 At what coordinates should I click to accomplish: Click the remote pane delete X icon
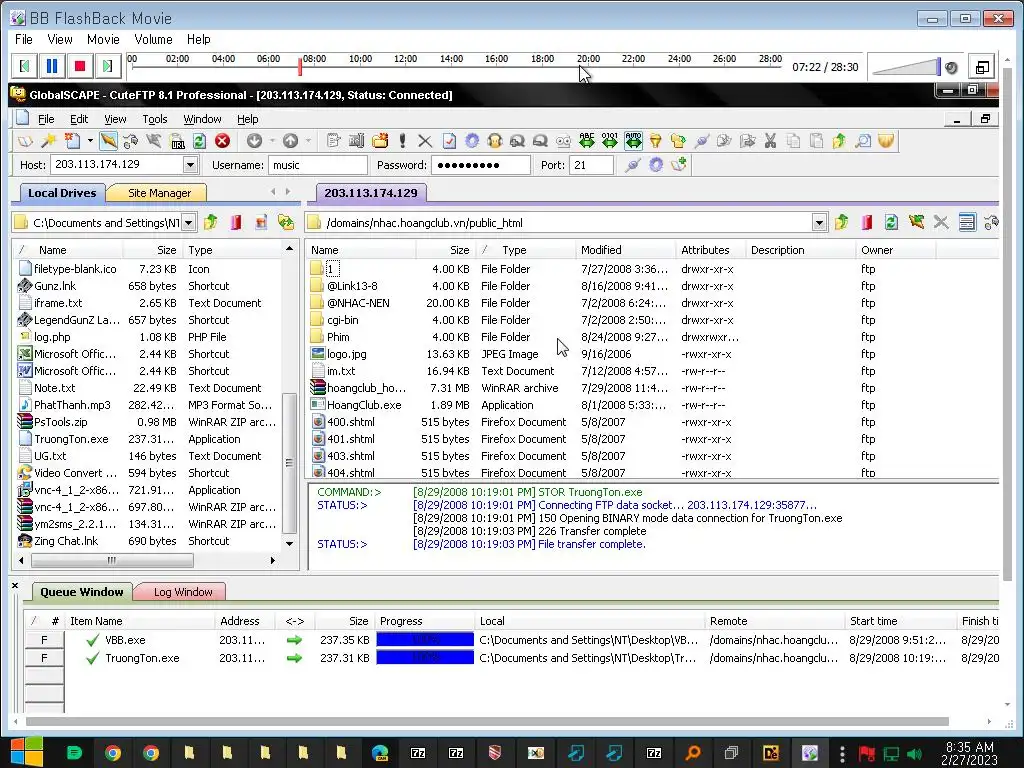[x=941, y=223]
